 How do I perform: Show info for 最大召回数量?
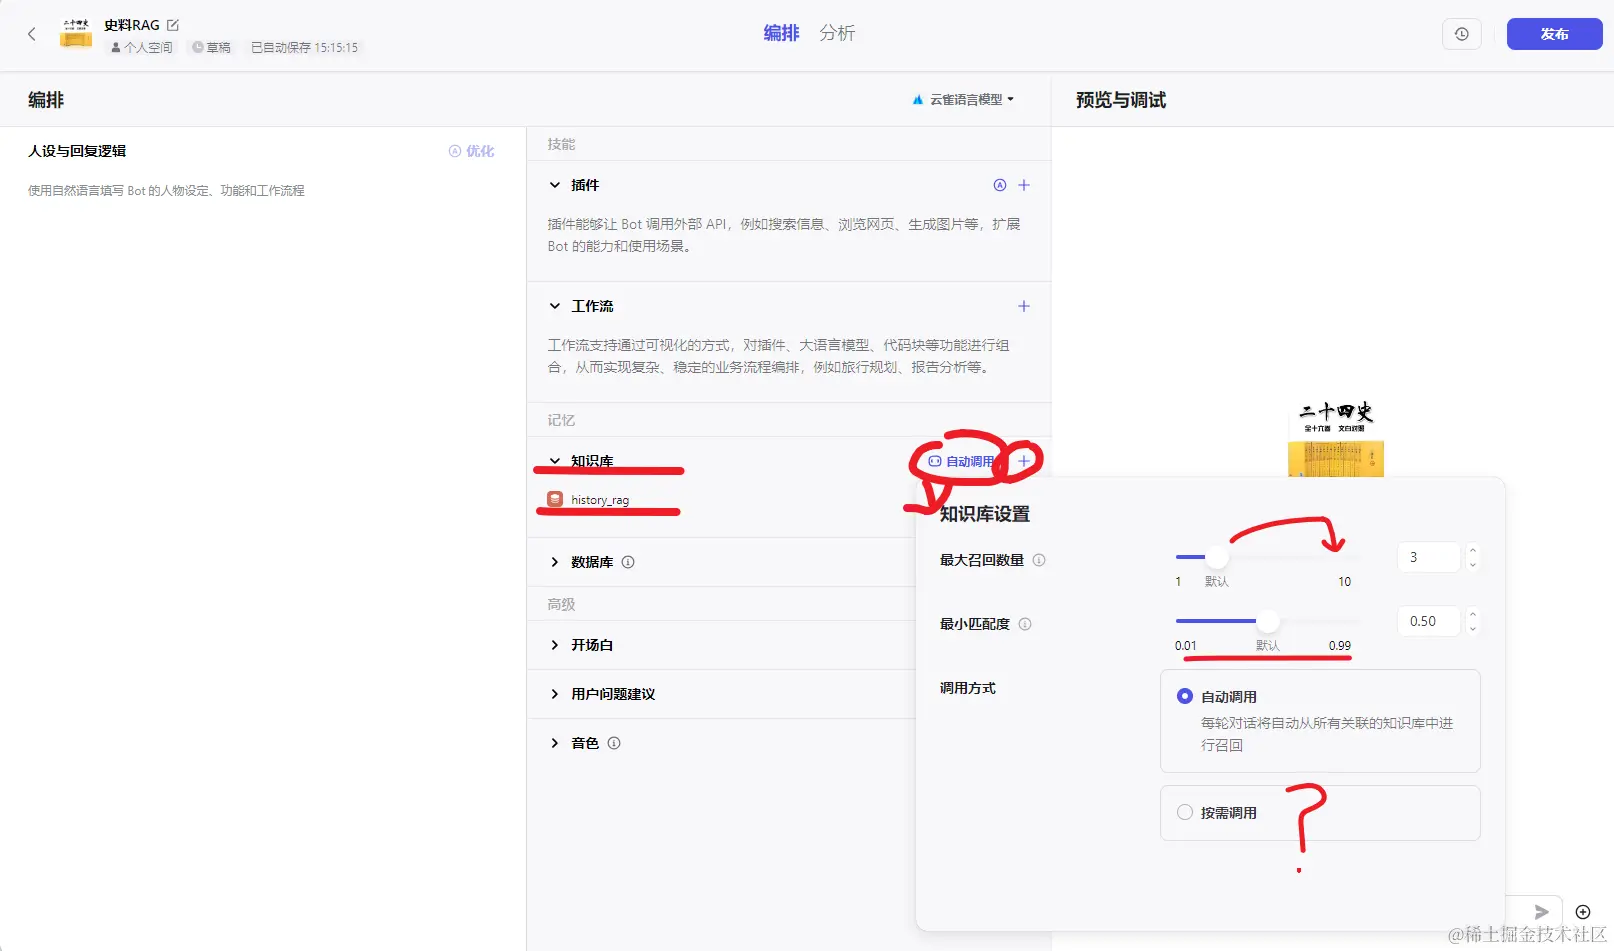click(x=1039, y=560)
